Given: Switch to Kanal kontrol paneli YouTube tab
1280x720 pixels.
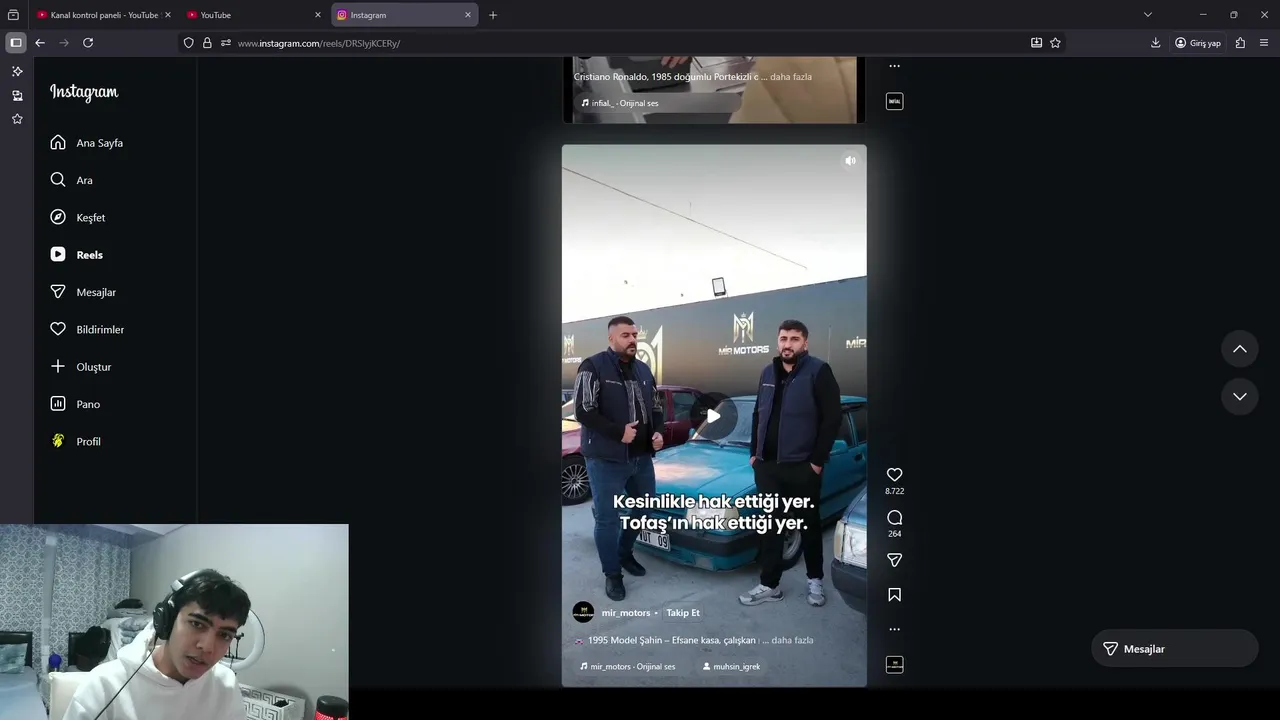Looking at the screenshot, I should (x=104, y=15).
